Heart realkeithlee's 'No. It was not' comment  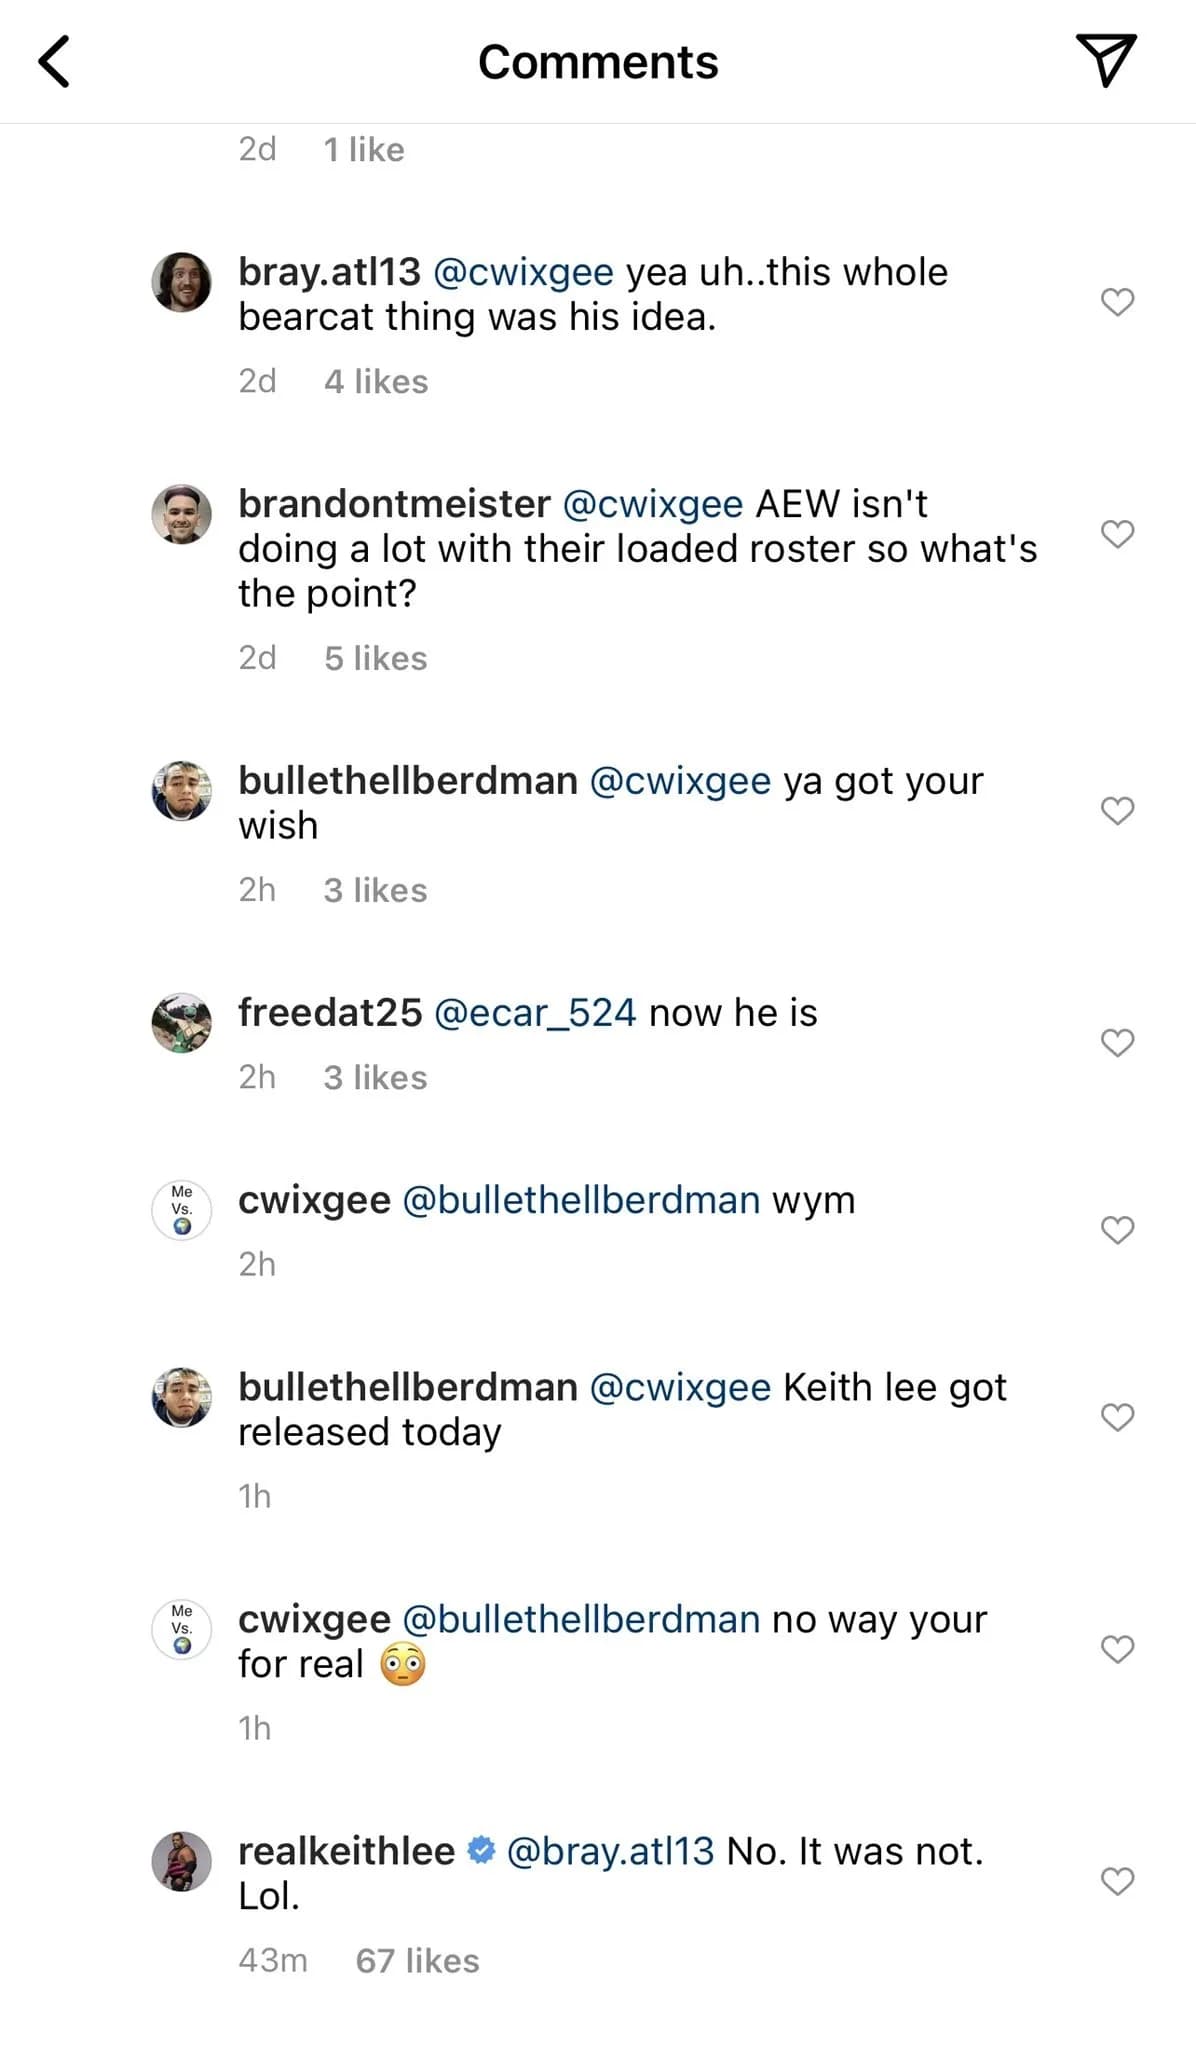click(x=1117, y=1881)
